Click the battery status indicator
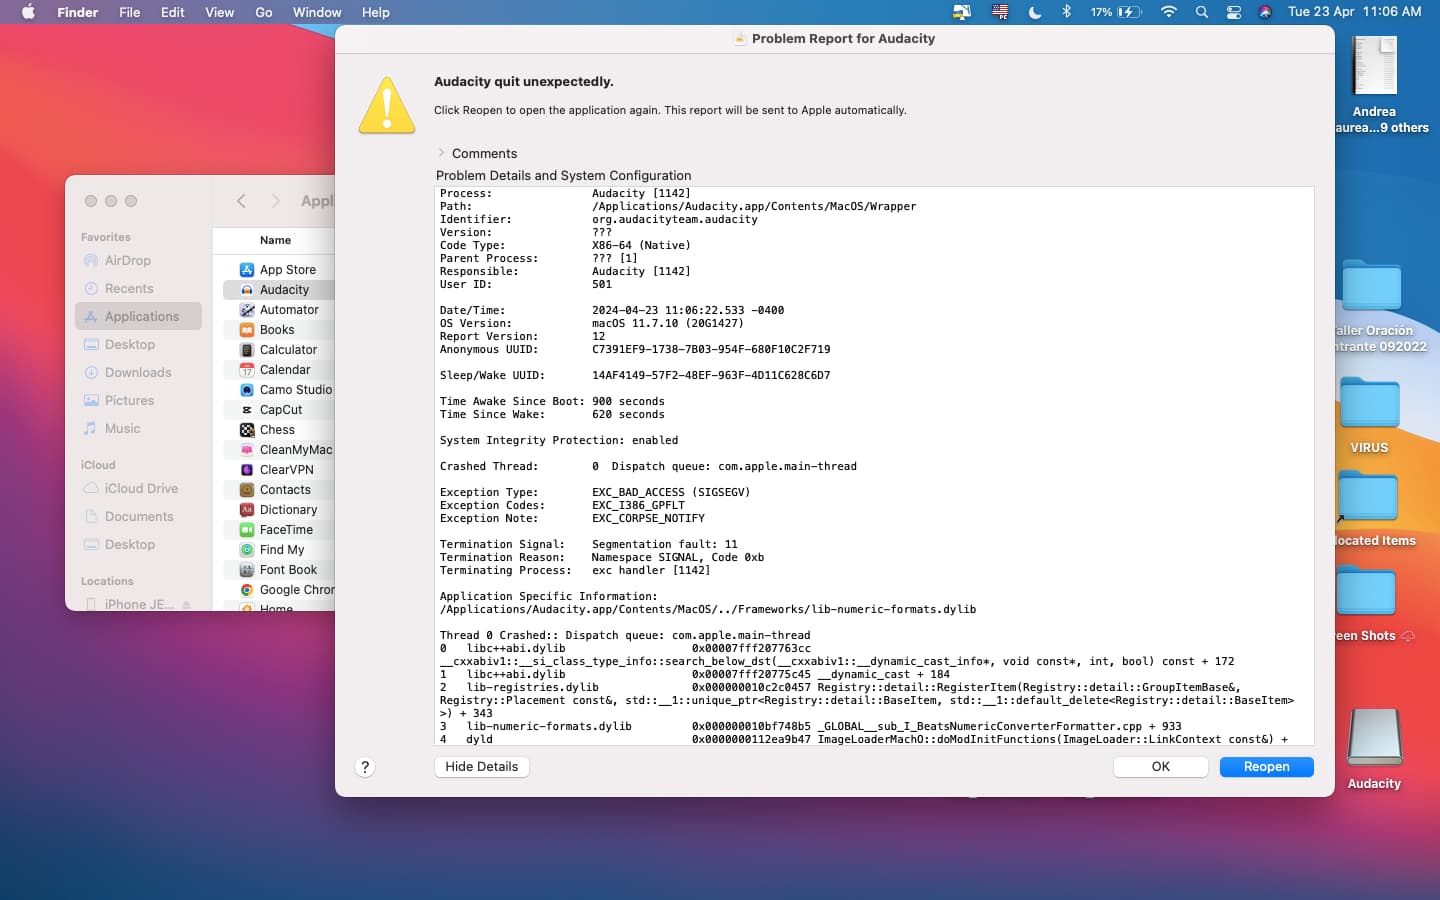This screenshot has height=900, width=1440. 1116,12
